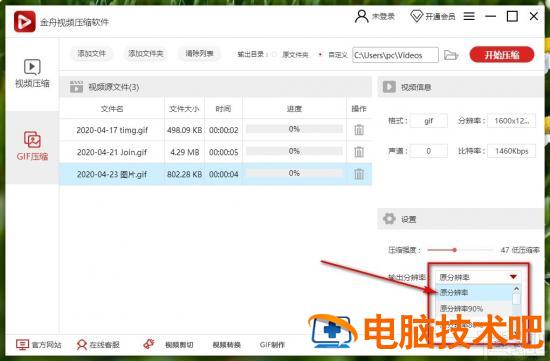The image size is (550, 361).
Task: Click 清除列表 clear list button
Action: coord(199,54)
